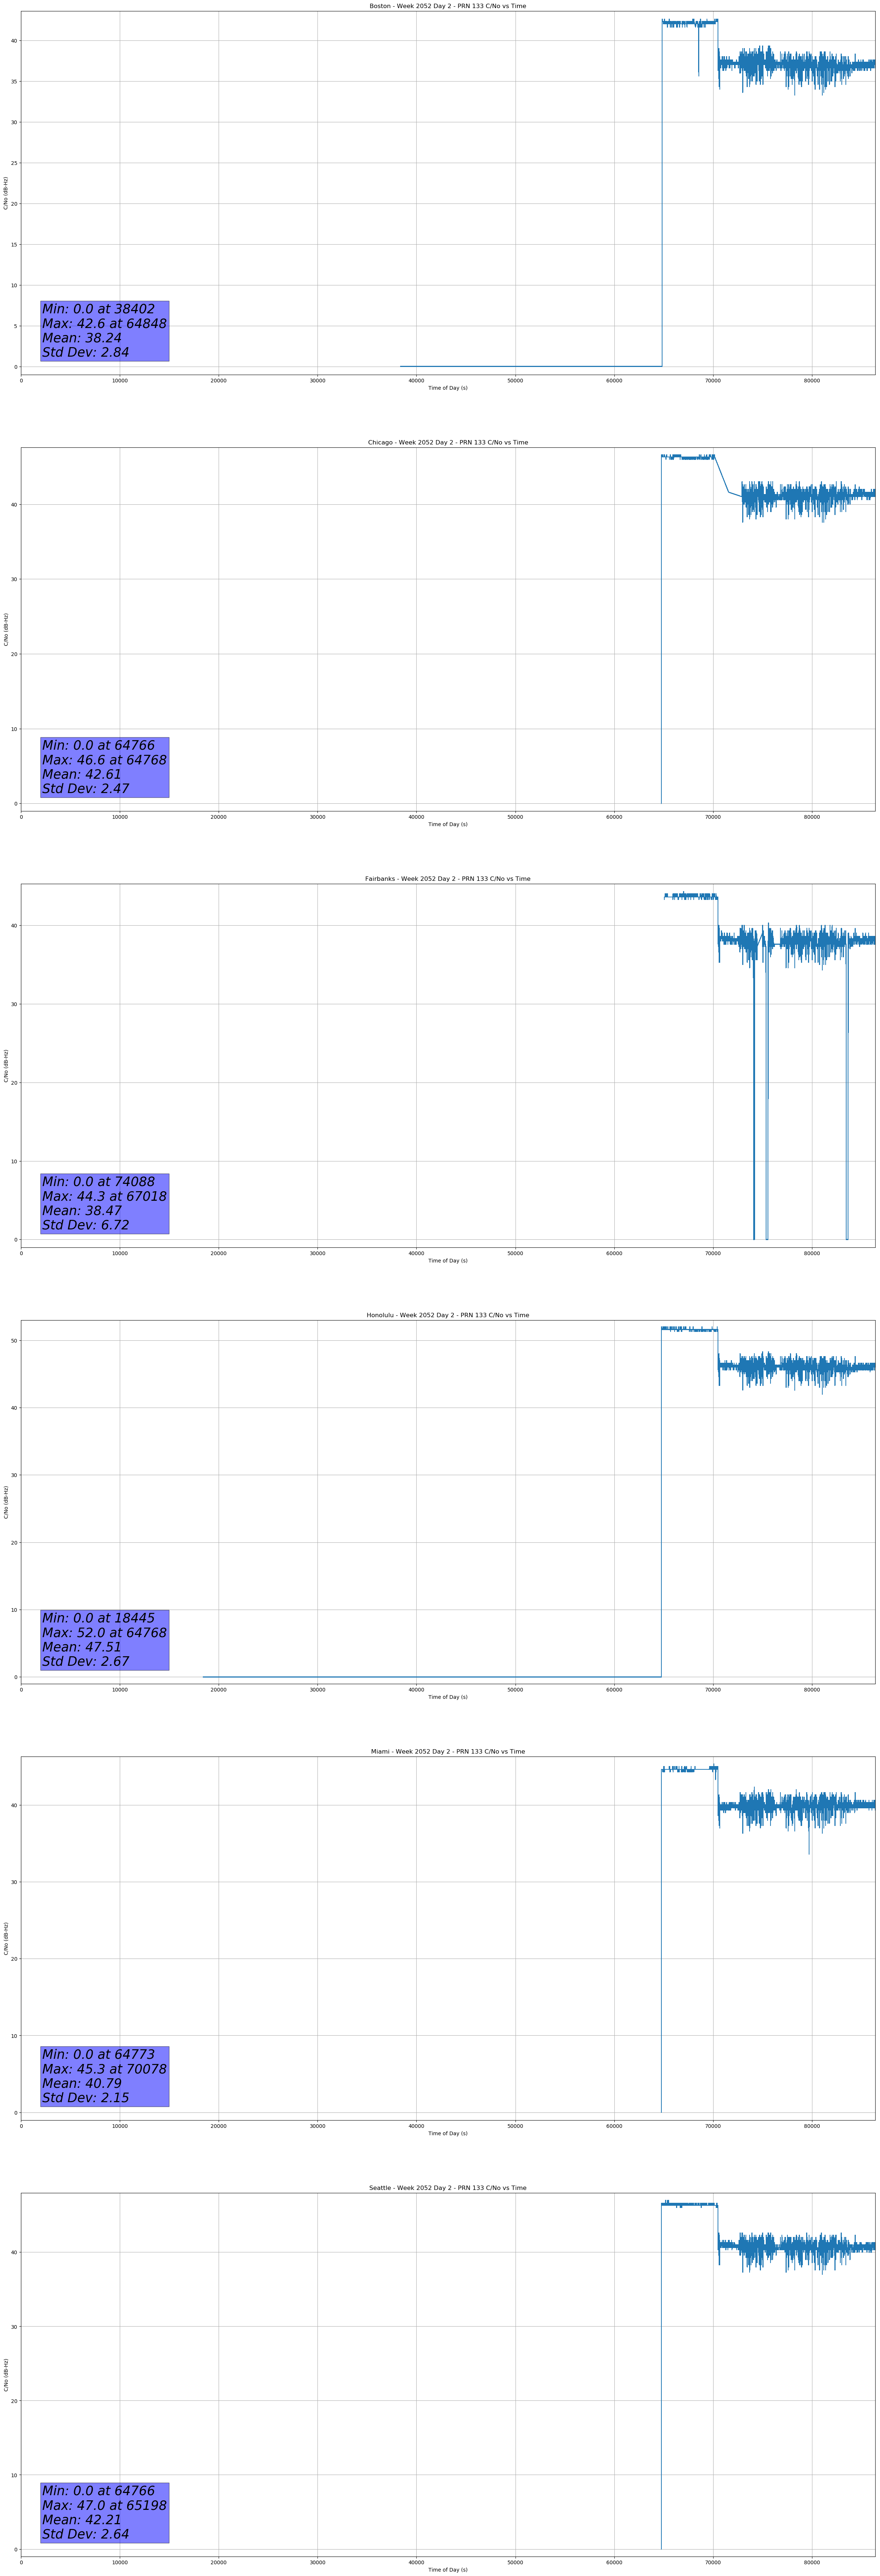The width and height of the screenshot is (880, 2576).
Task: Click the Honolulu plot title
Action: point(447,1315)
